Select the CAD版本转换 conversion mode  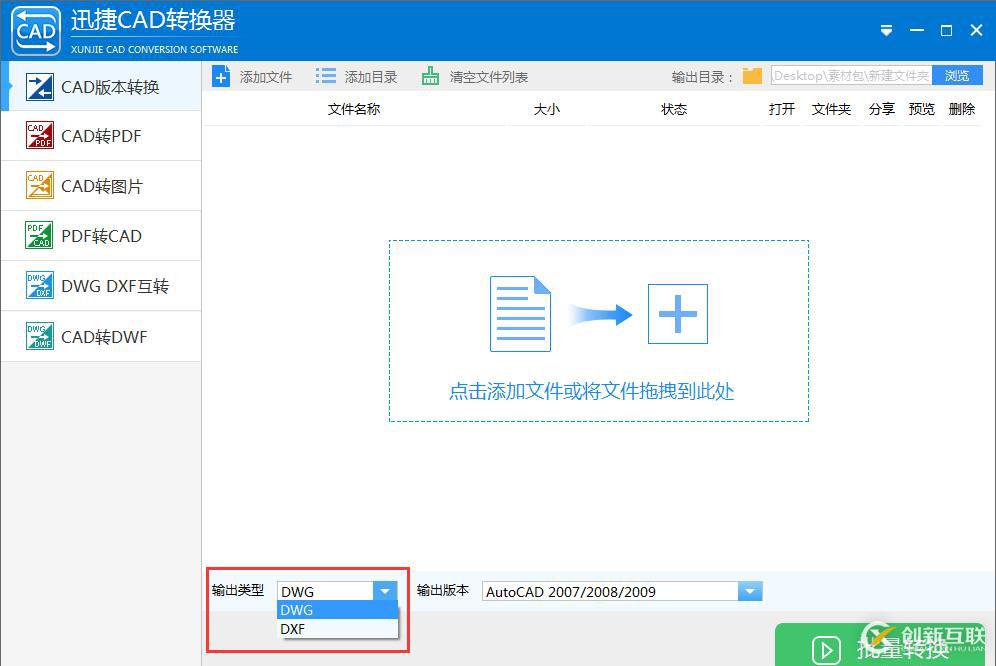pyautogui.click(x=100, y=88)
